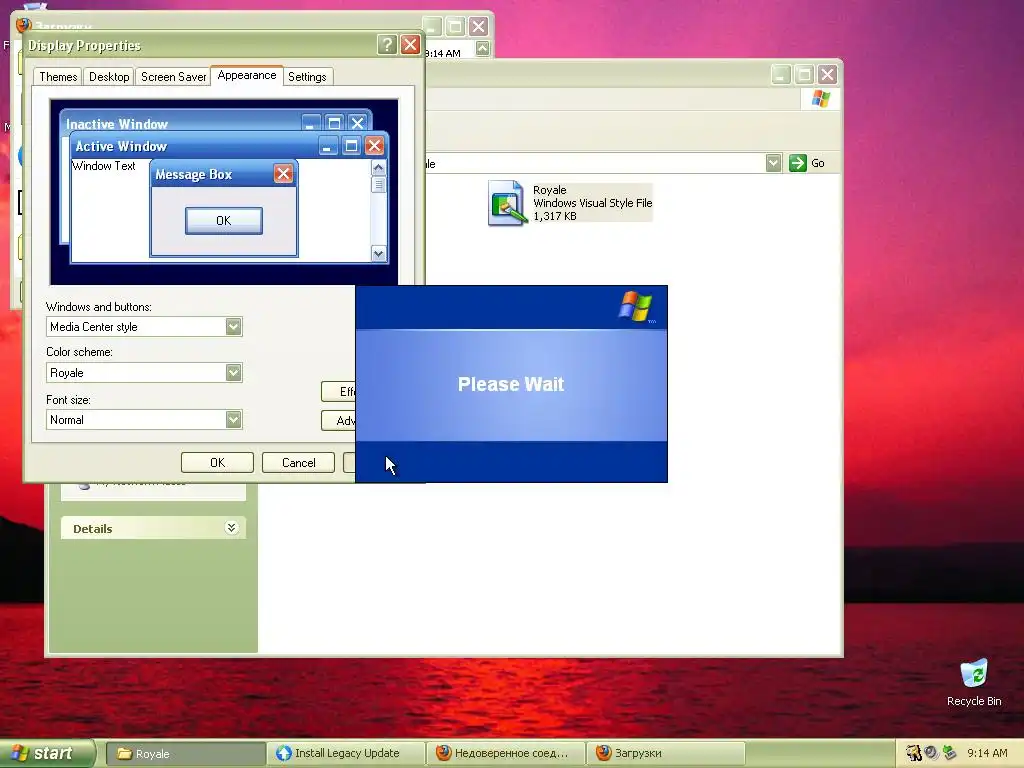This screenshot has width=1024, height=768.
Task: Click the first system tray icon
Action: click(x=913, y=753)
